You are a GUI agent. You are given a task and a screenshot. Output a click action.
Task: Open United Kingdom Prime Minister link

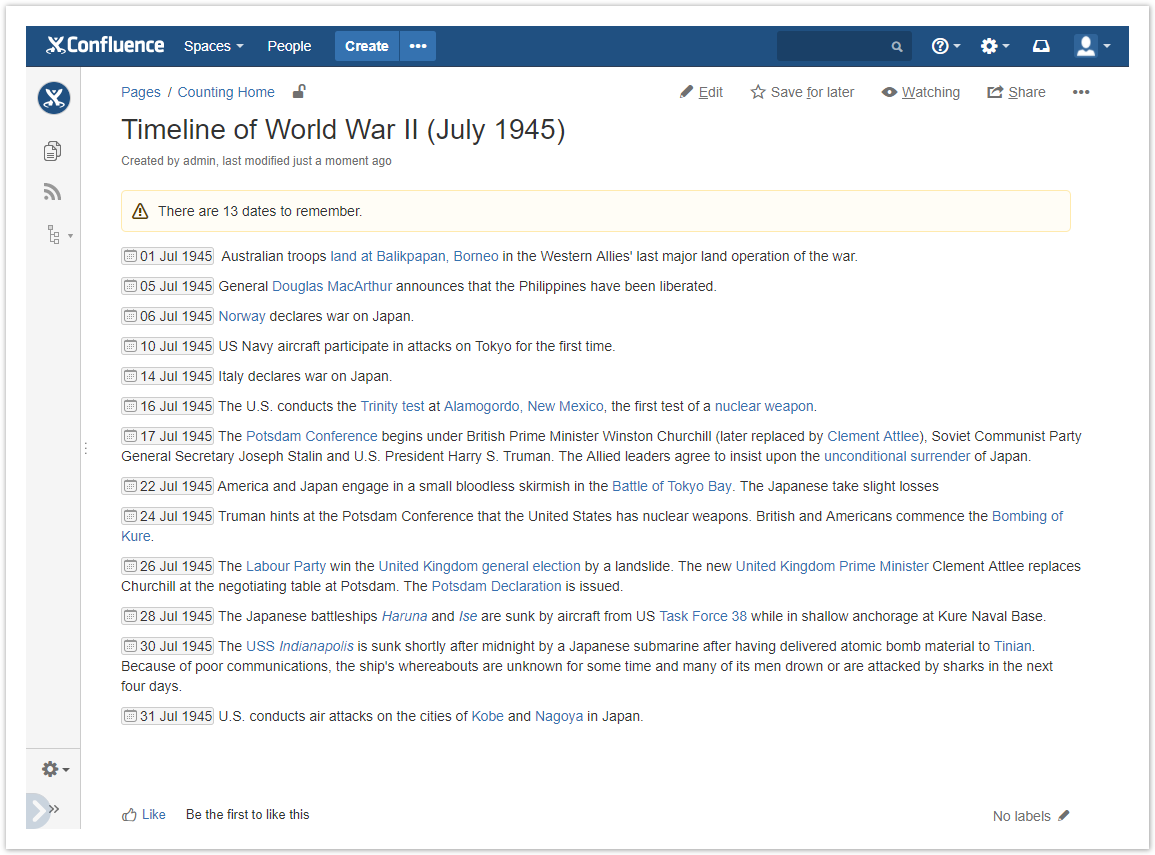coord(832,566)
